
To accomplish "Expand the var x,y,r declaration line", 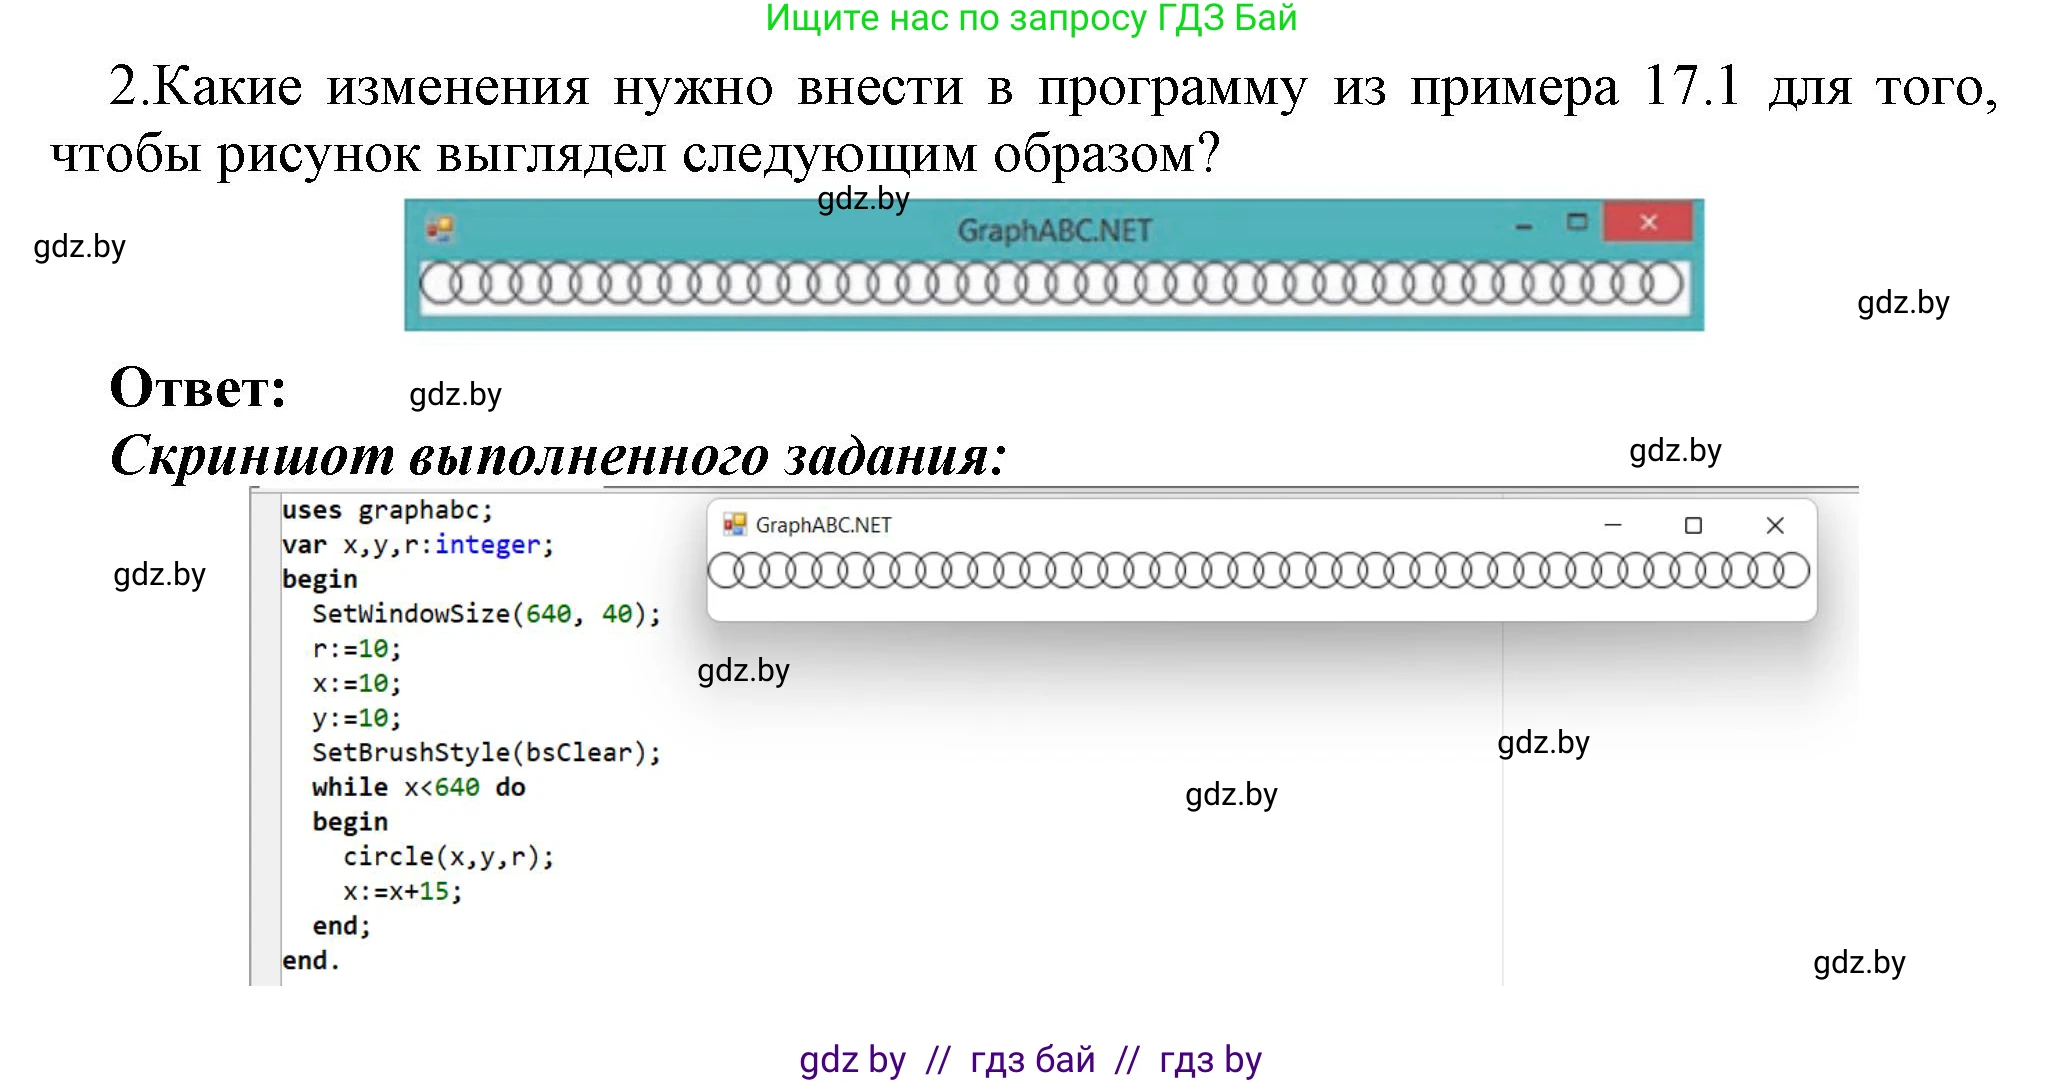I will coord(416,545).
